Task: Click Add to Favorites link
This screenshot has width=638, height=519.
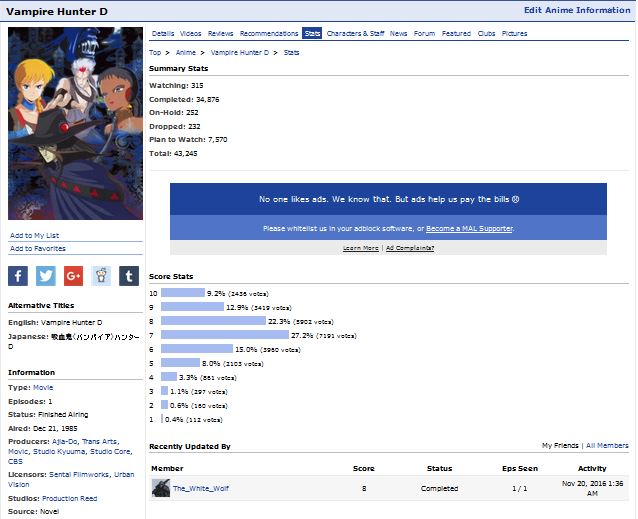Action: [x=38, y=248]
